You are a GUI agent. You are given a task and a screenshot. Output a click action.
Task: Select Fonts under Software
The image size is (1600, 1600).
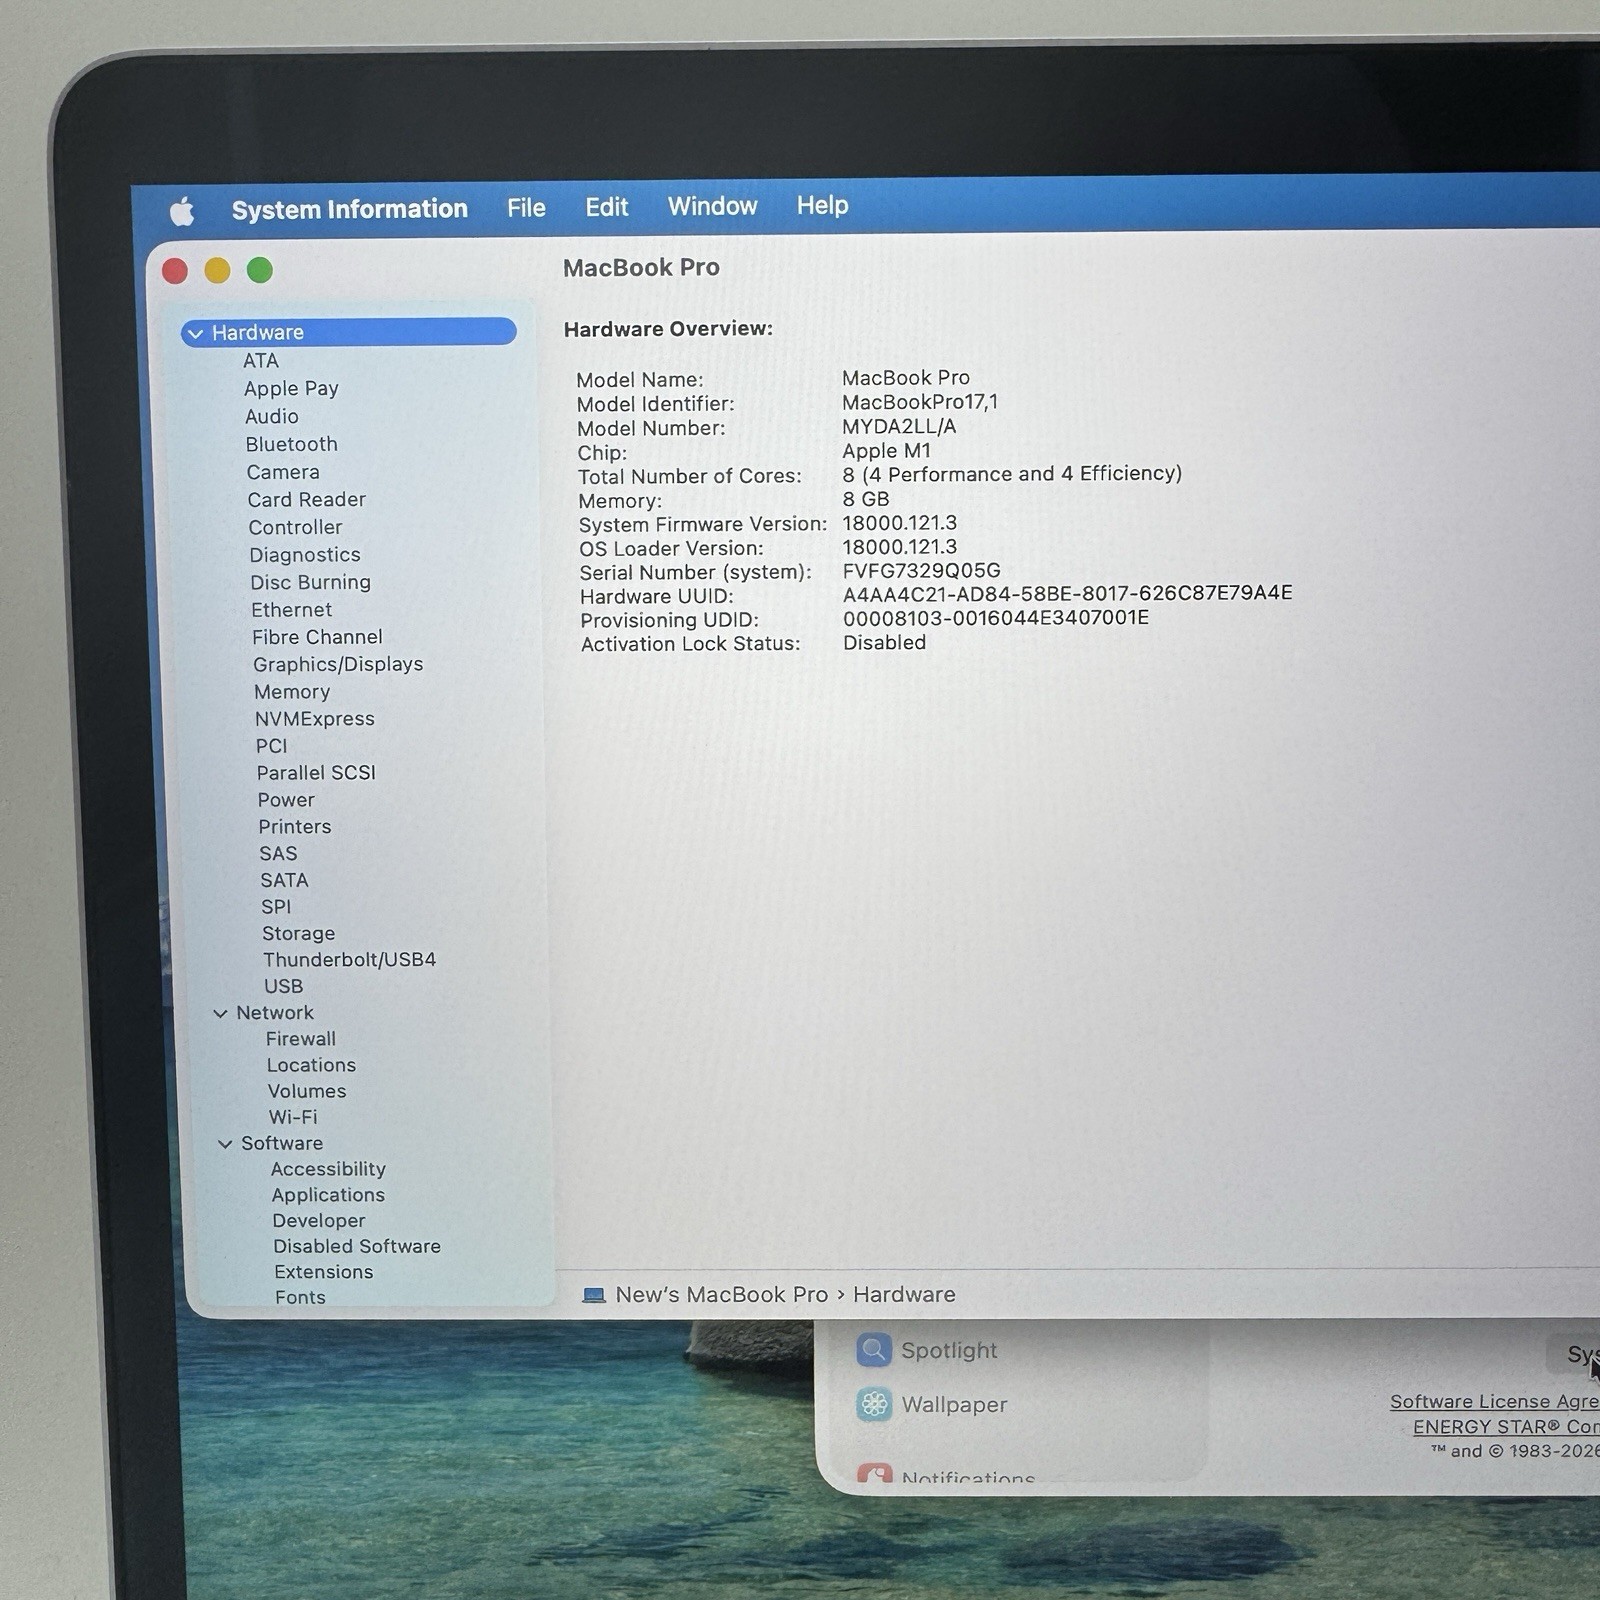(300, 1297)
